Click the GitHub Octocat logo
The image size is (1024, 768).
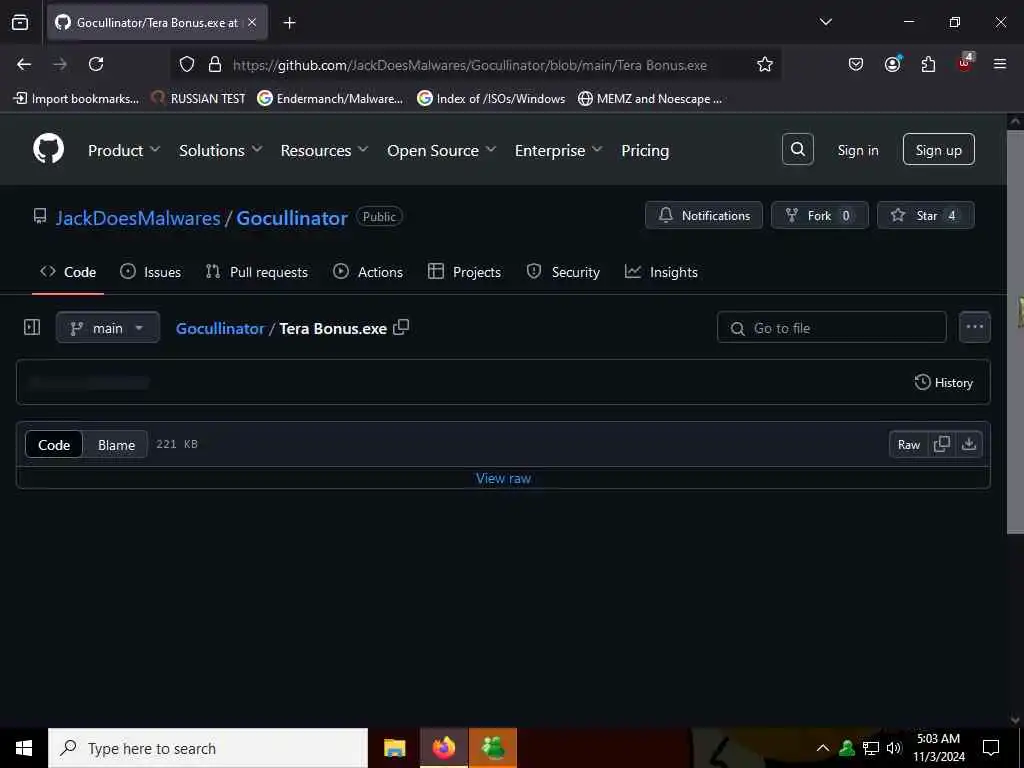(x=49, y=150)
